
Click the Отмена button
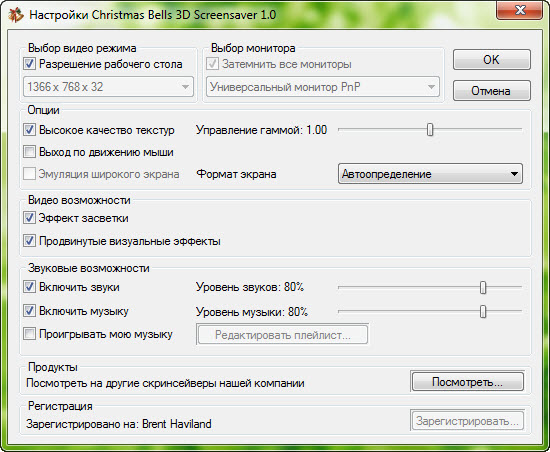point(491,91)
